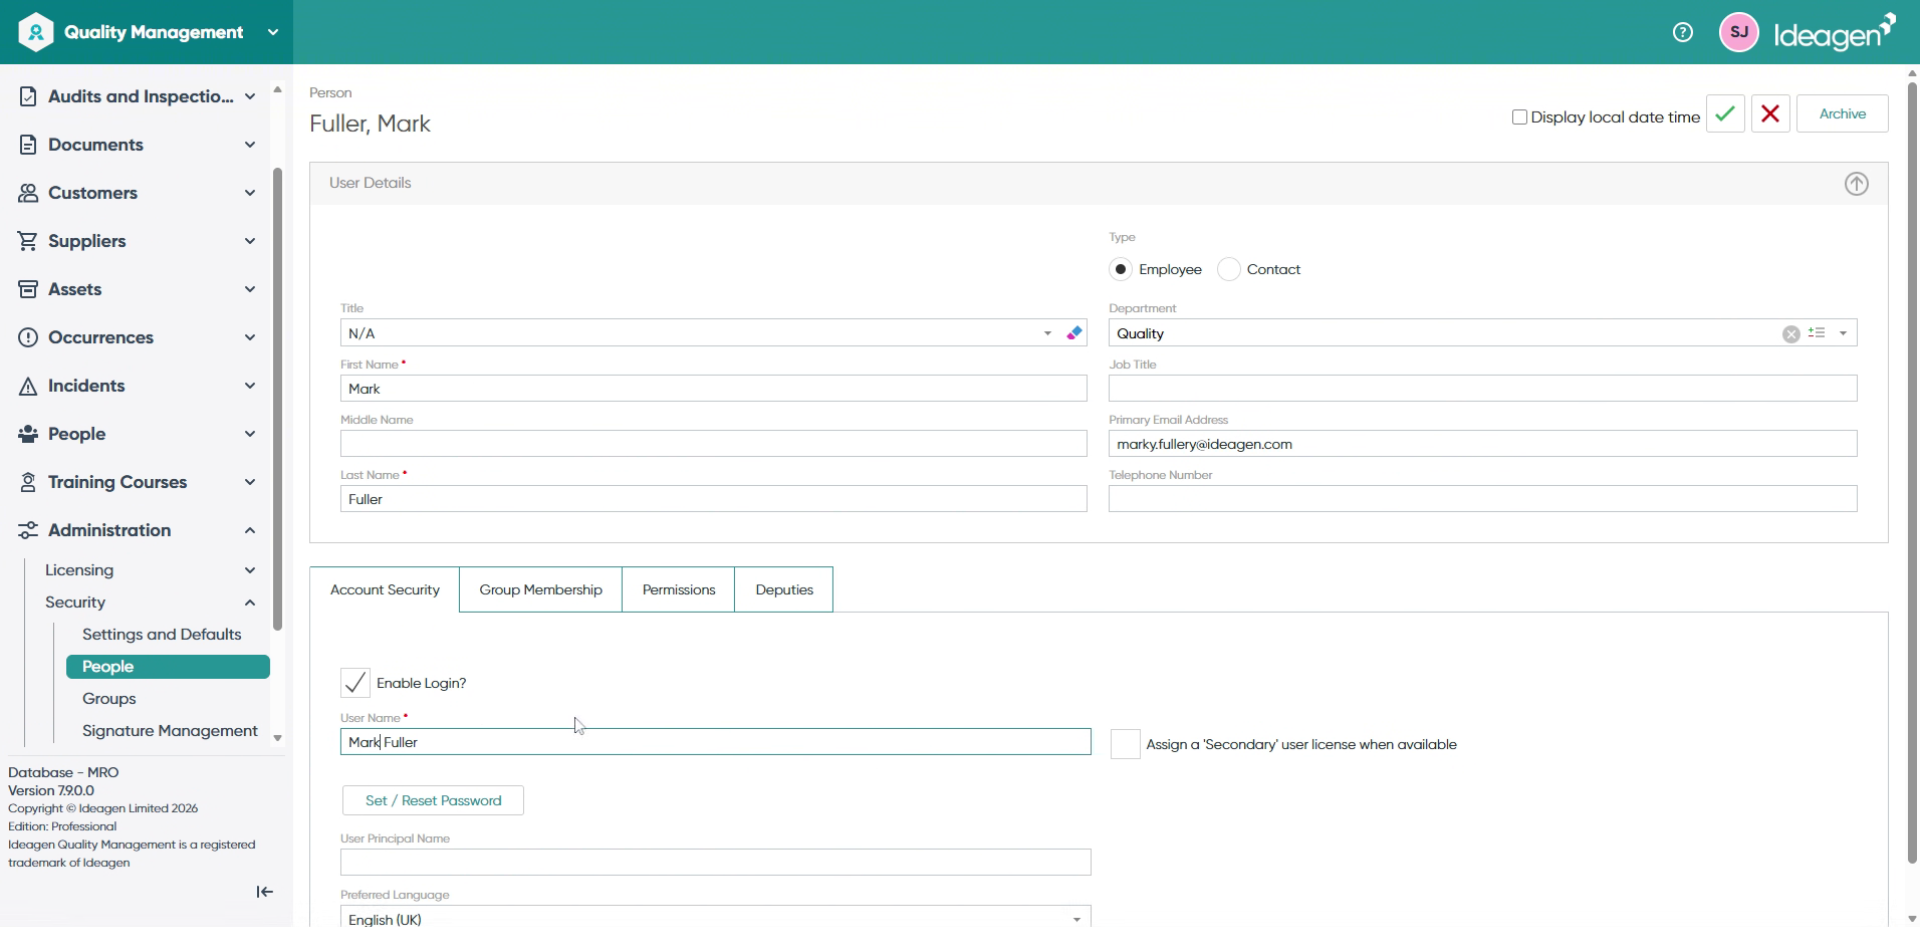1920x927 pixels.
Task: Open Settings and Defaults in sidebar
Action: click(162, 634)
